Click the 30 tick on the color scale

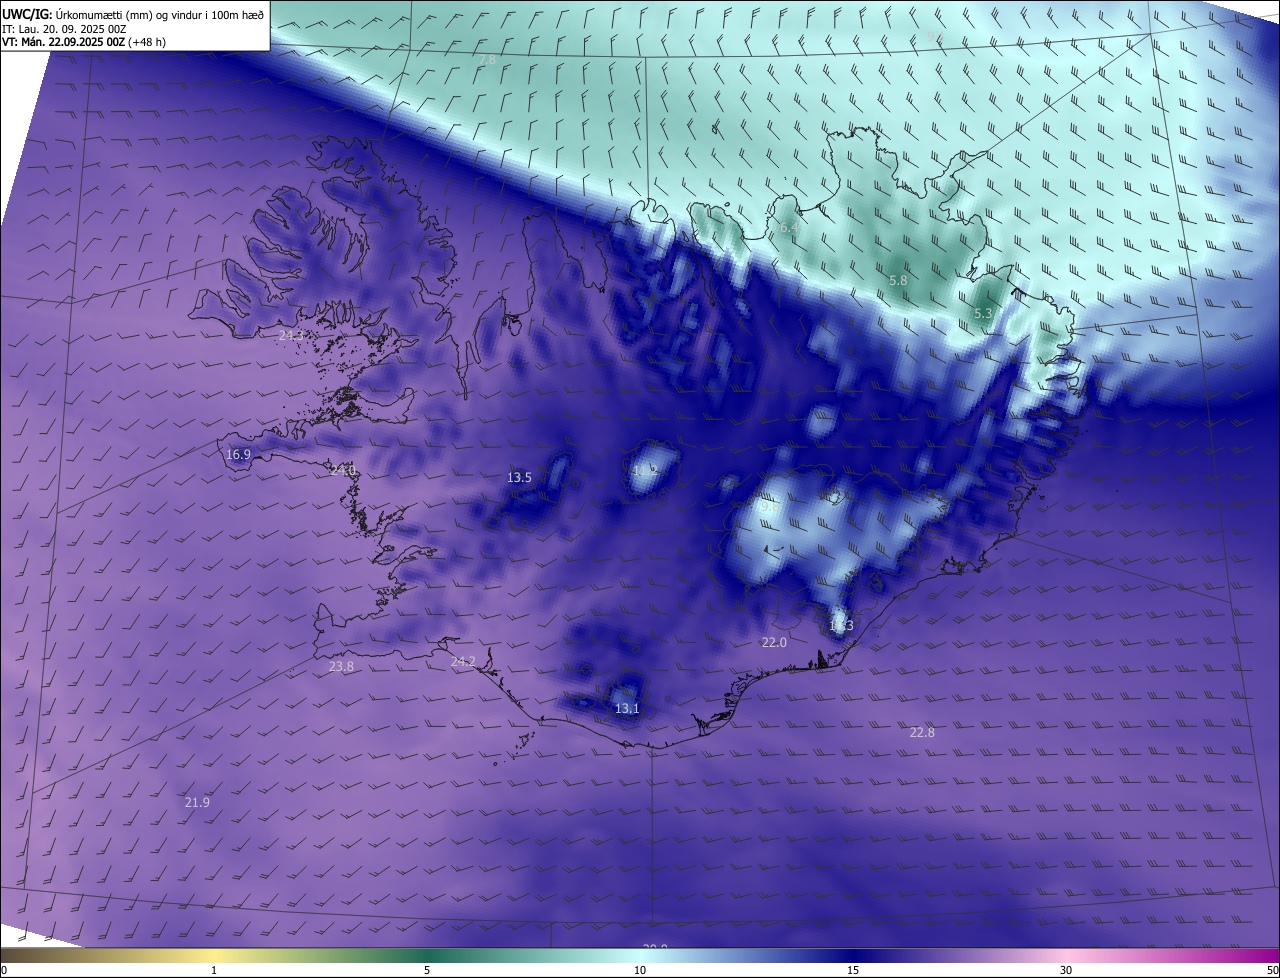pos(1066,970)
